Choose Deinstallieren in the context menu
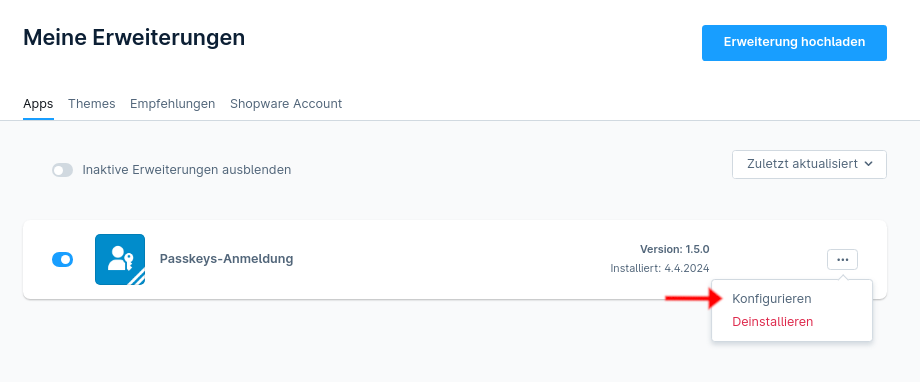This screenshot has width=920, height=382. coord(773,322)
